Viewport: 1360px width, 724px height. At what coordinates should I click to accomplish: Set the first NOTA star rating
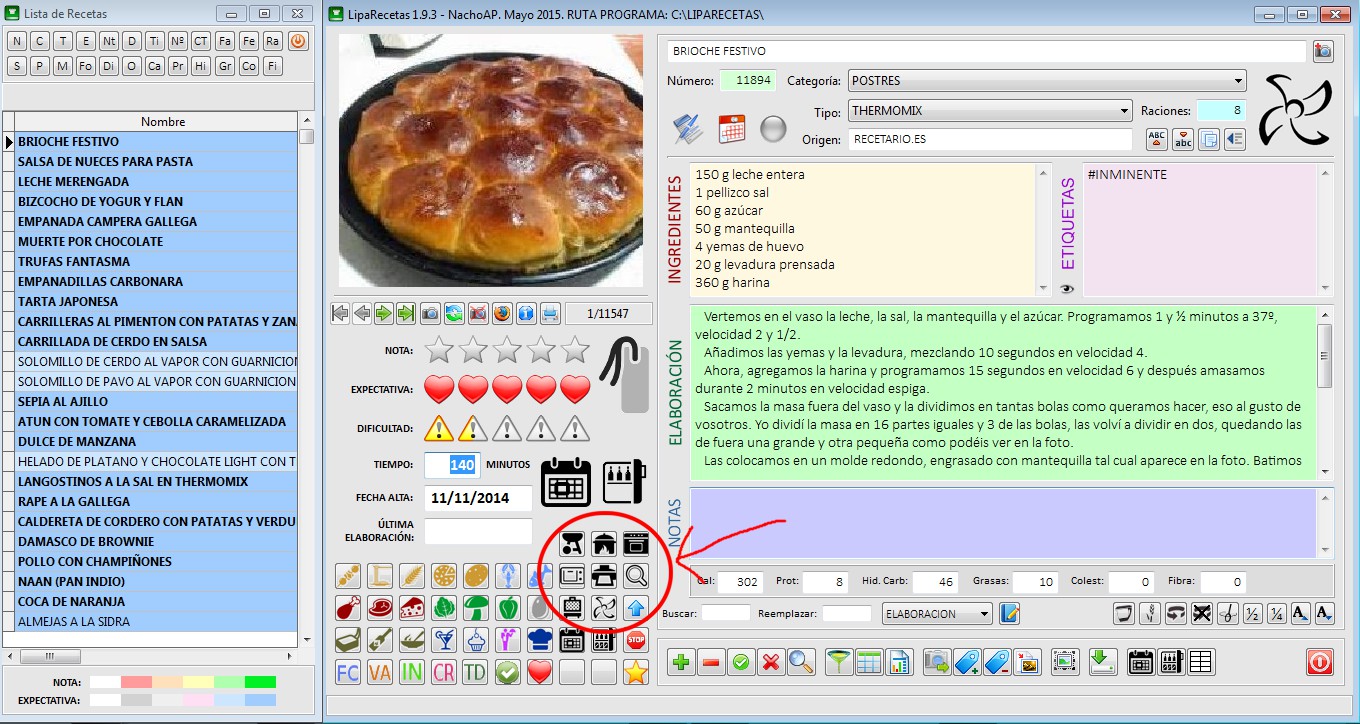[439, 350]
